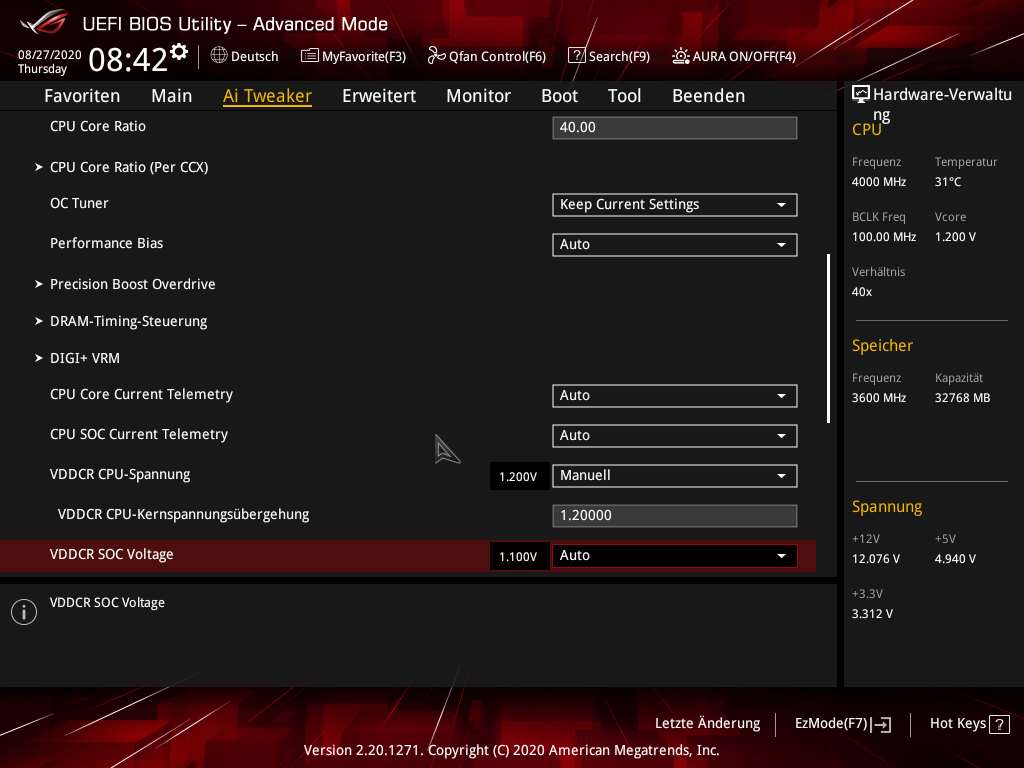Screen dimensions: 1024x768
Task: Click the OC Tuner label
Action: tap(79, 204)
